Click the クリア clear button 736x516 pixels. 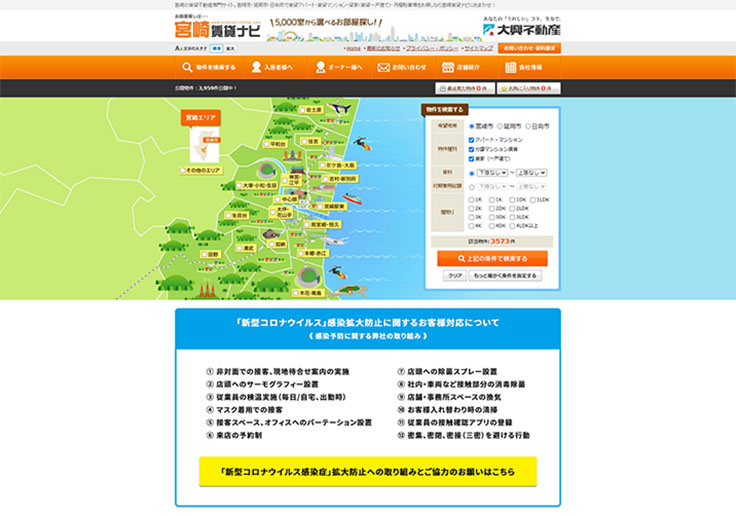coord(455,276)
